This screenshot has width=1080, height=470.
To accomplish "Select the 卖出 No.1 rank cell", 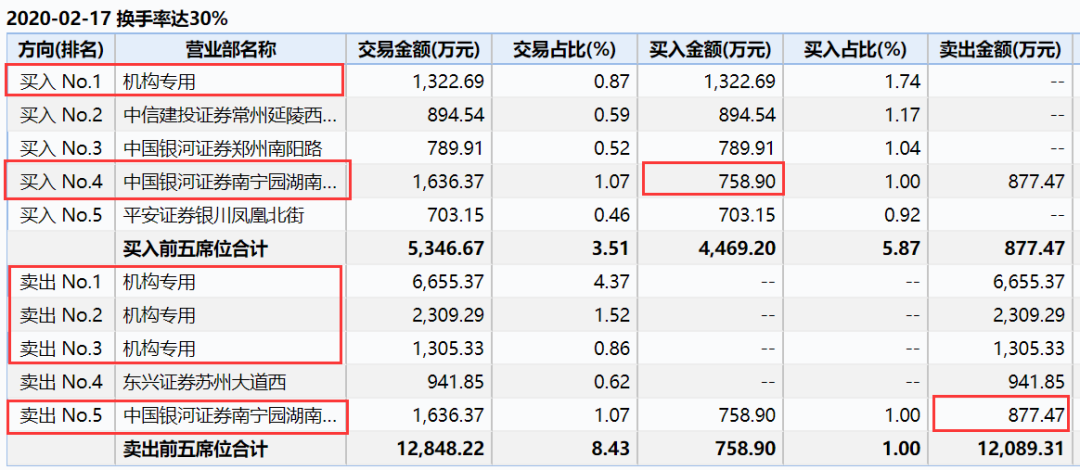I will [x=61, y=282].
